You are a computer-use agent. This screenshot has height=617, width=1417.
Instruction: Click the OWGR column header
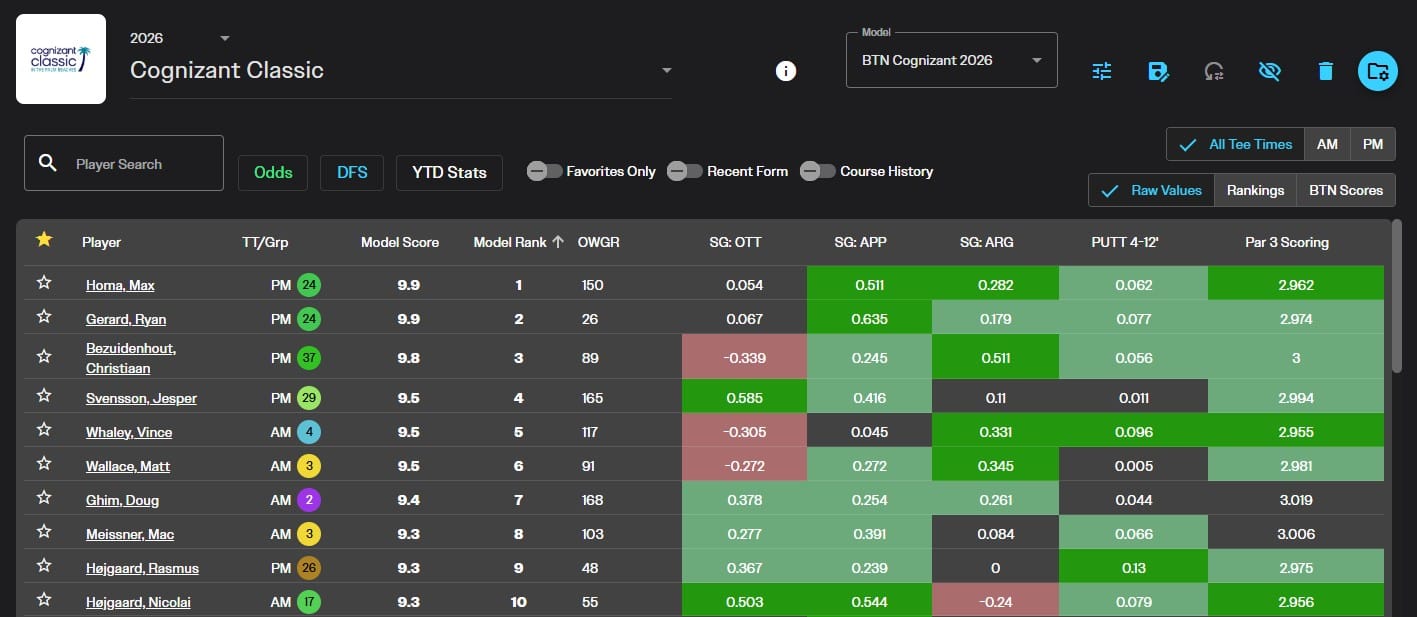tap(598, 242)
